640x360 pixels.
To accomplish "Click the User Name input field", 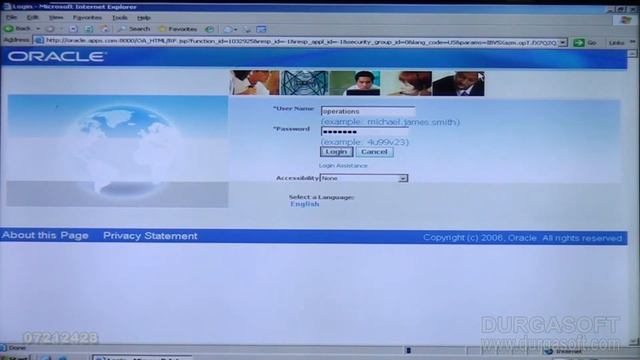I will 368,111.
